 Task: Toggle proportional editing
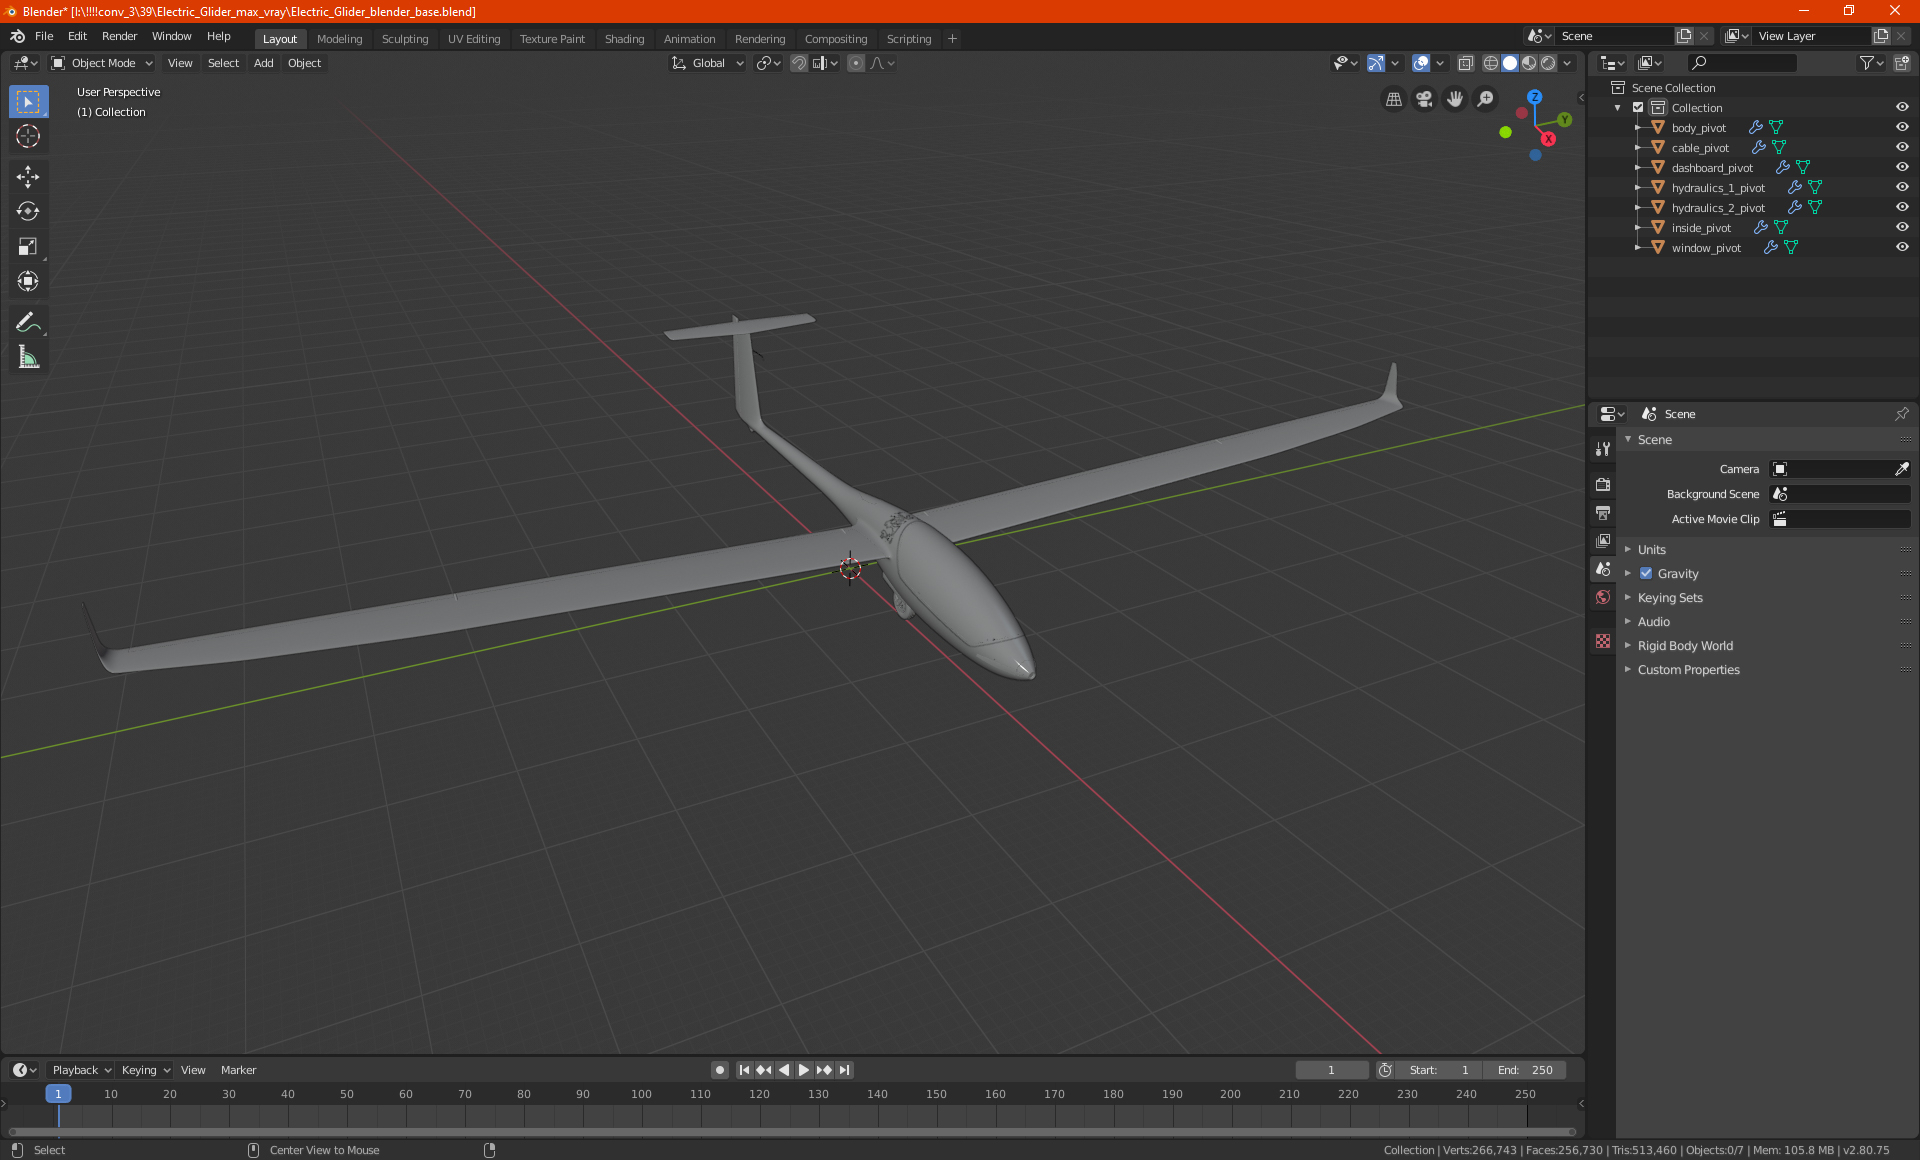click(x=855, y=63)
